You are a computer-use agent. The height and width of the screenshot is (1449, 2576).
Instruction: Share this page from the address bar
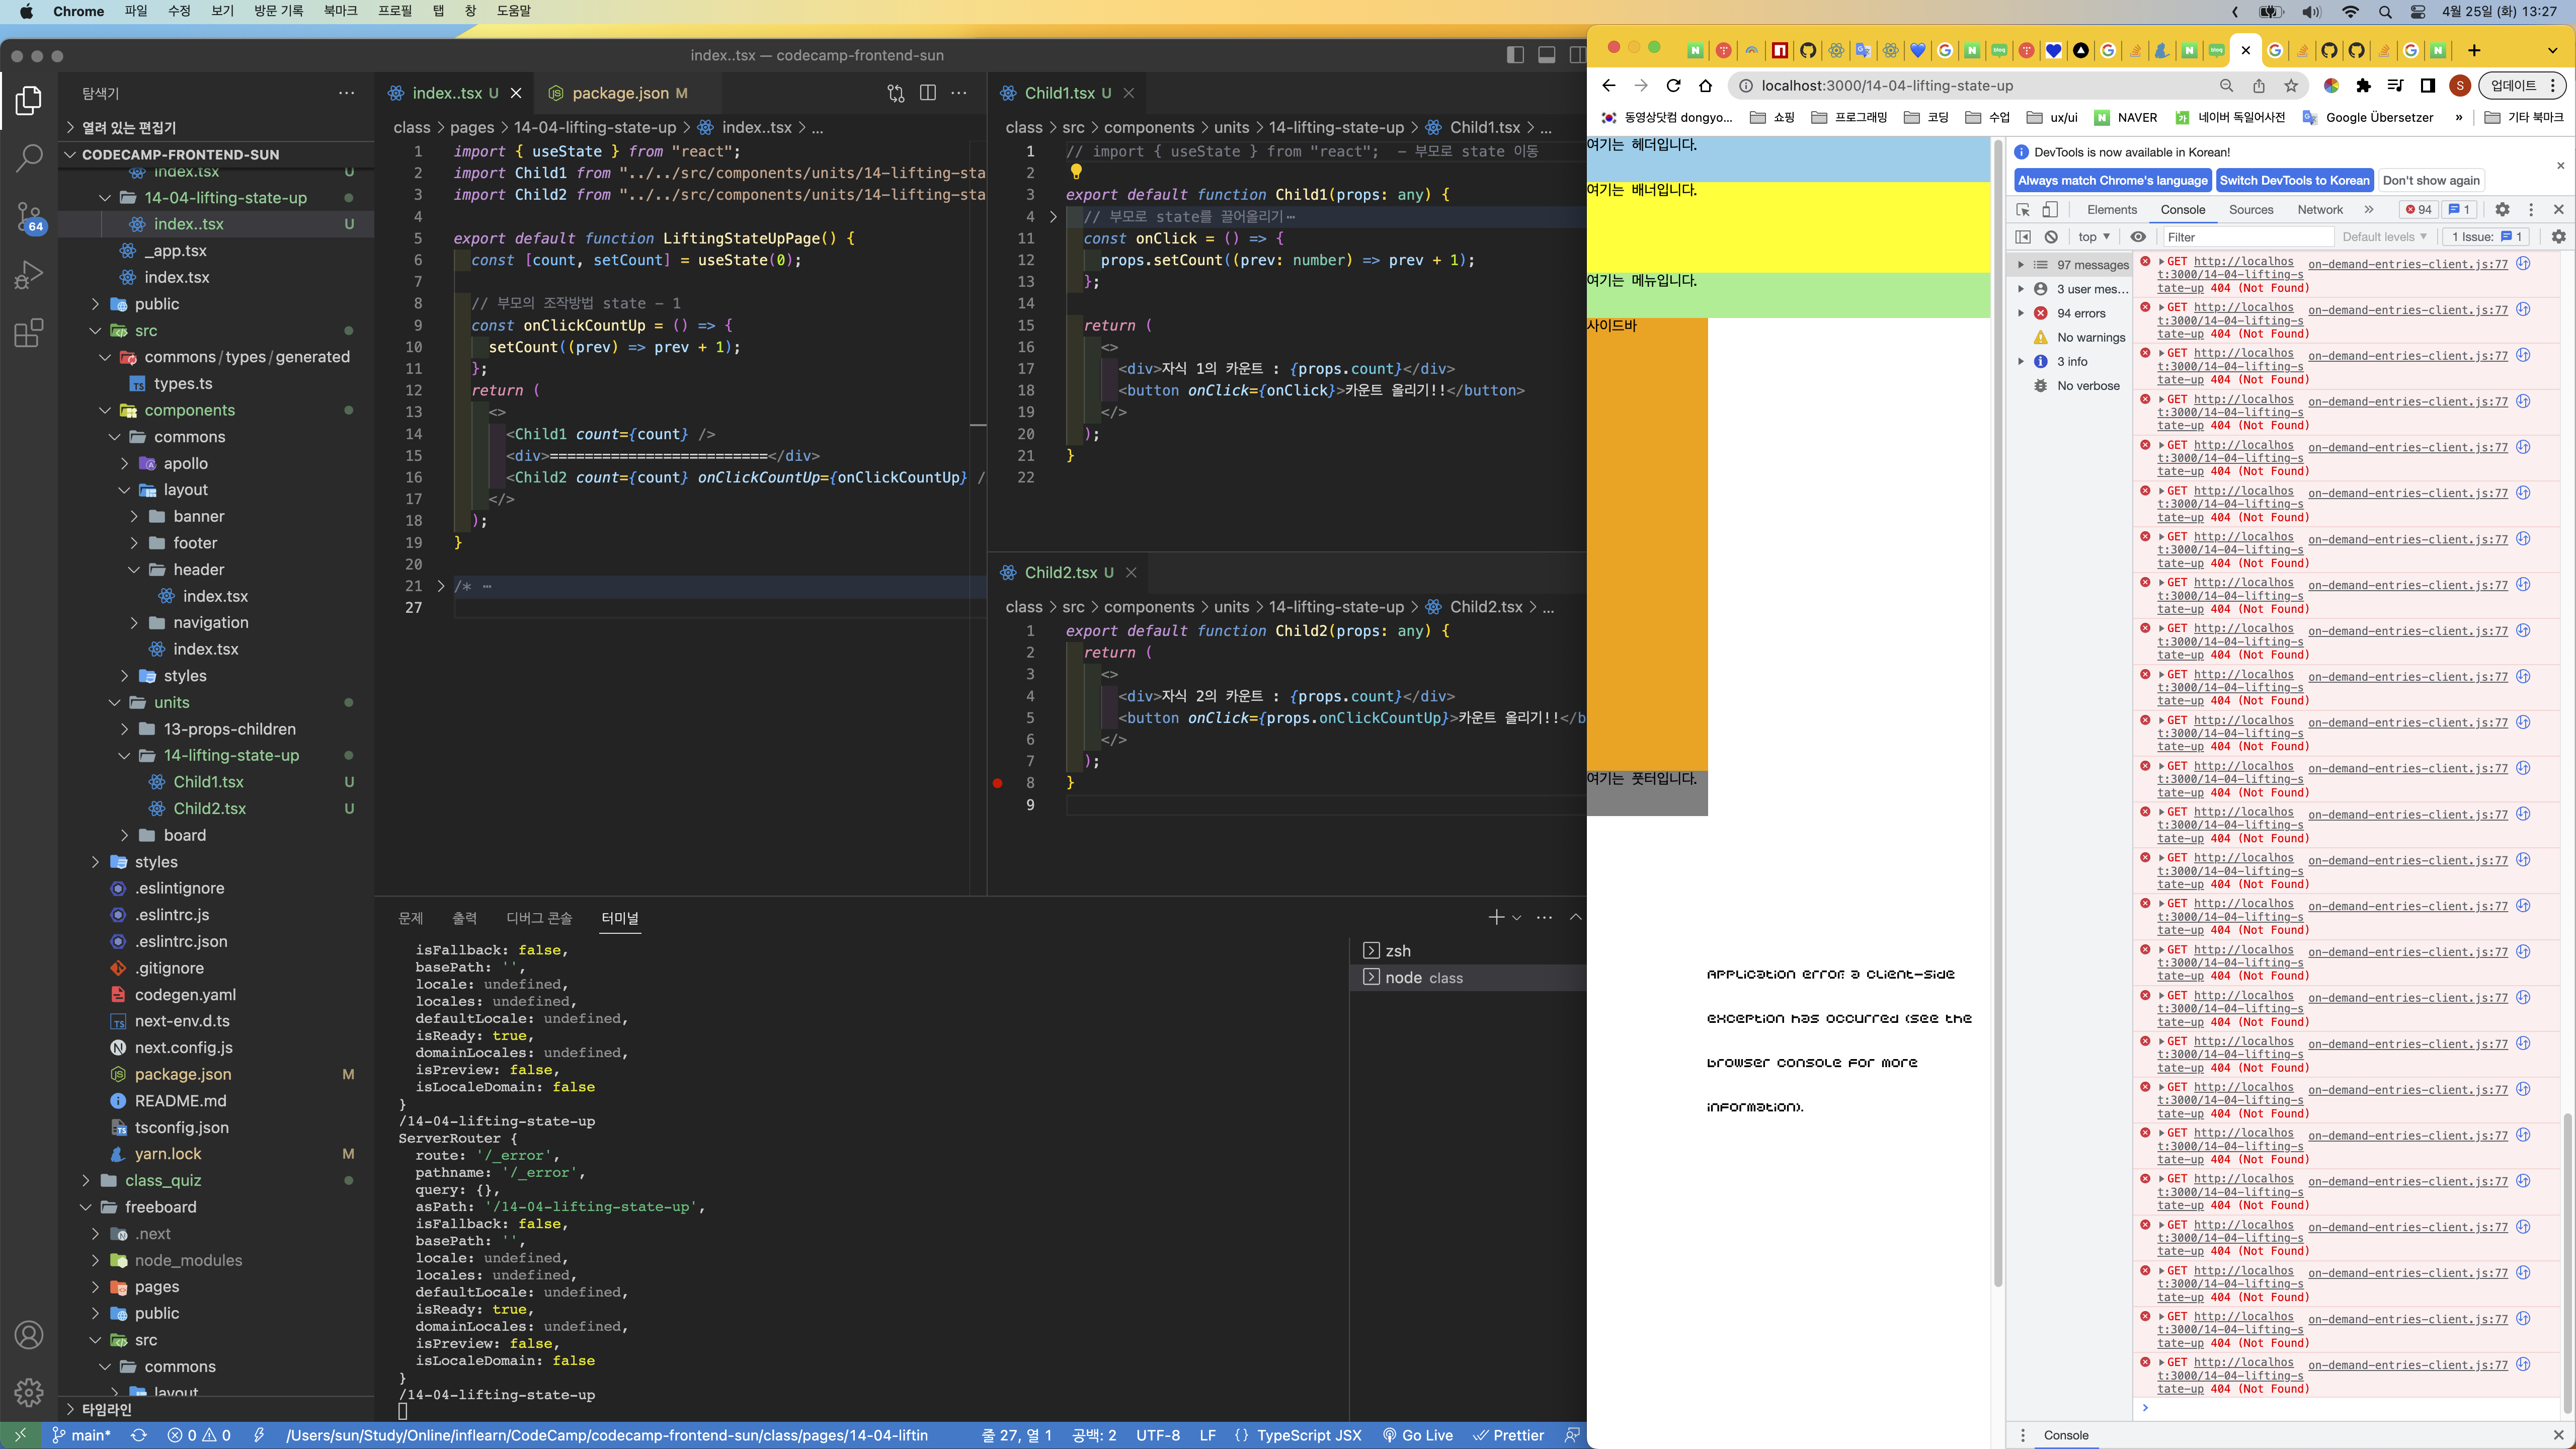(x=2258, y=85)
